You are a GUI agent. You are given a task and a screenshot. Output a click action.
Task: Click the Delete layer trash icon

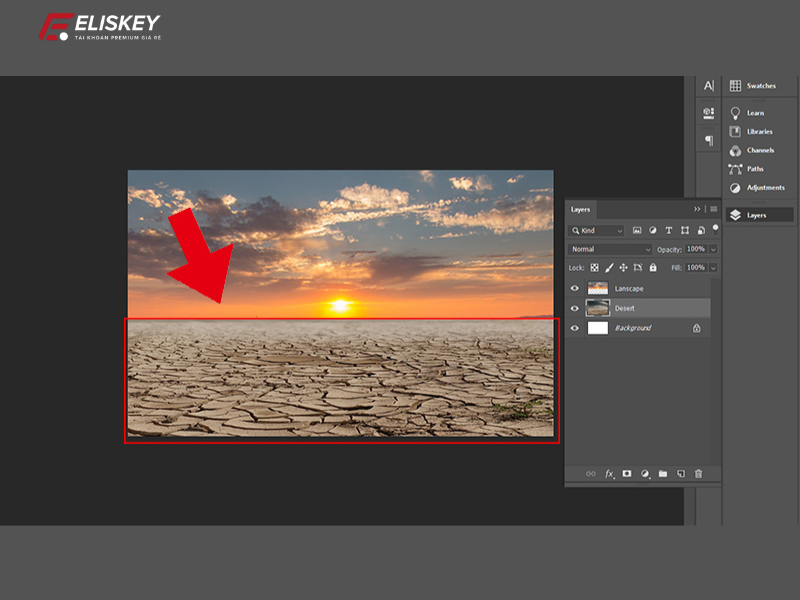[699, 473]
